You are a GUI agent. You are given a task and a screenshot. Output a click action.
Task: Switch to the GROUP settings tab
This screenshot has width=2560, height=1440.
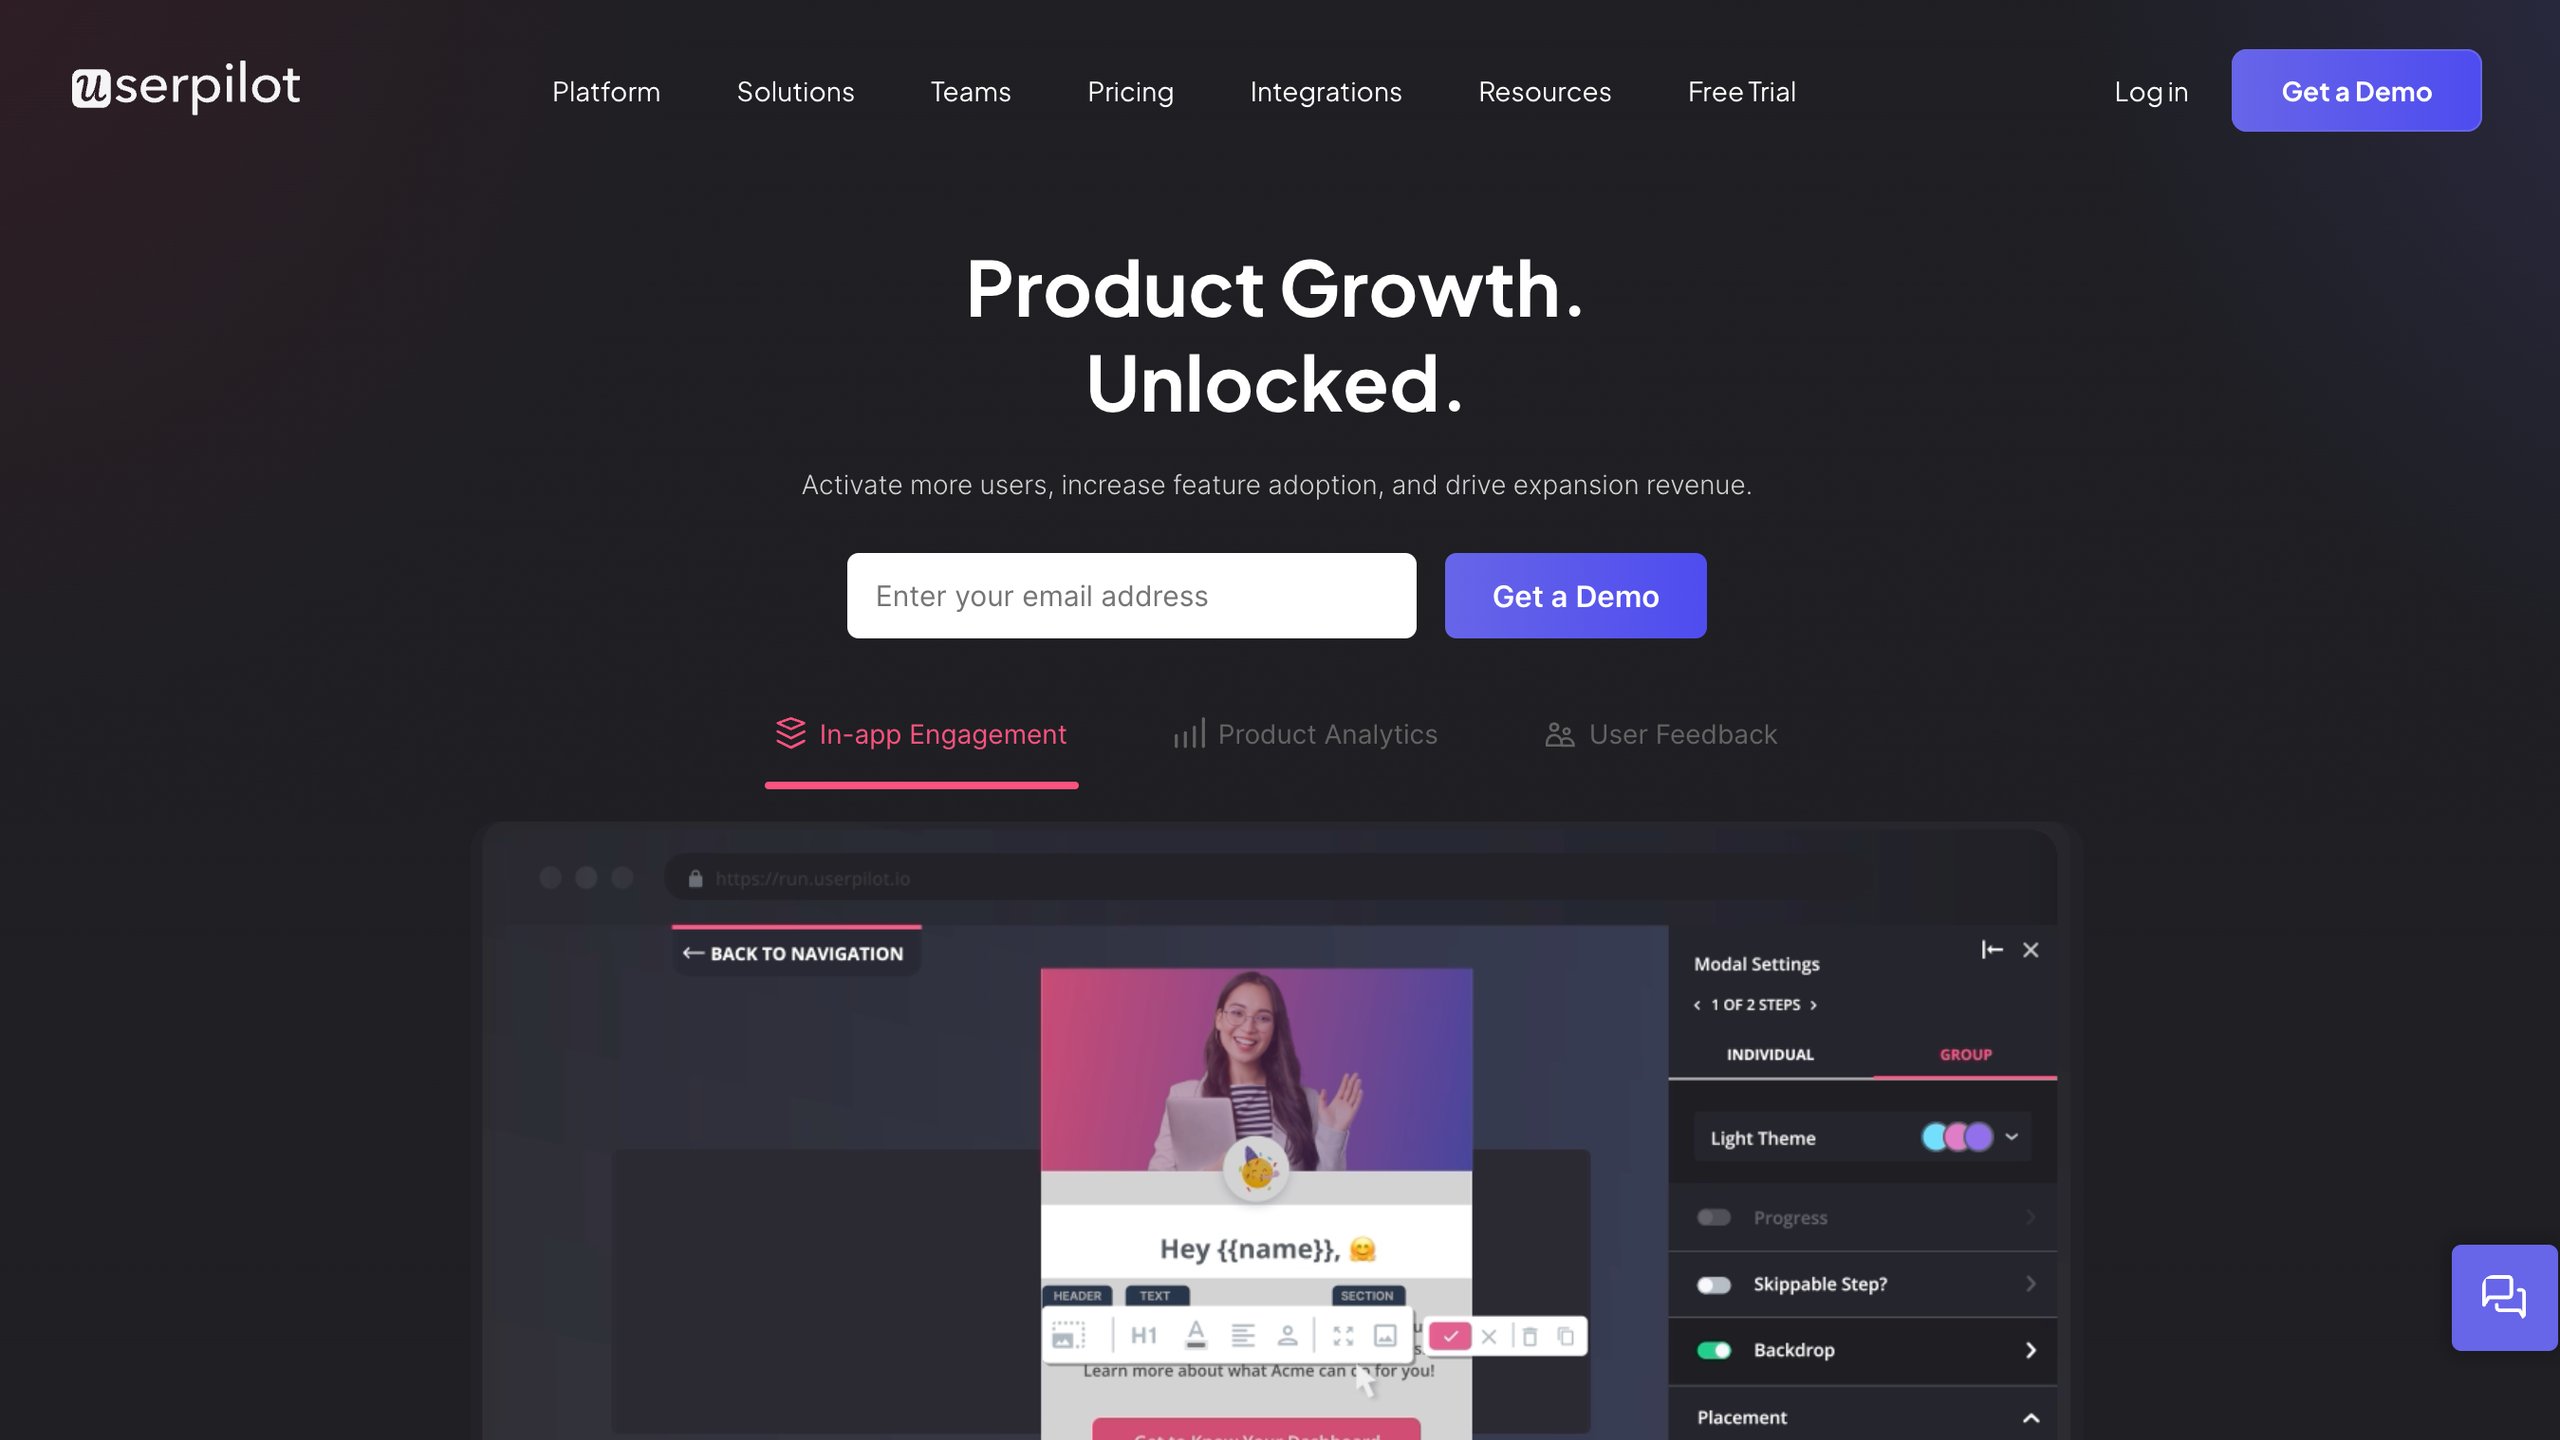(x=1964, y=1053)
